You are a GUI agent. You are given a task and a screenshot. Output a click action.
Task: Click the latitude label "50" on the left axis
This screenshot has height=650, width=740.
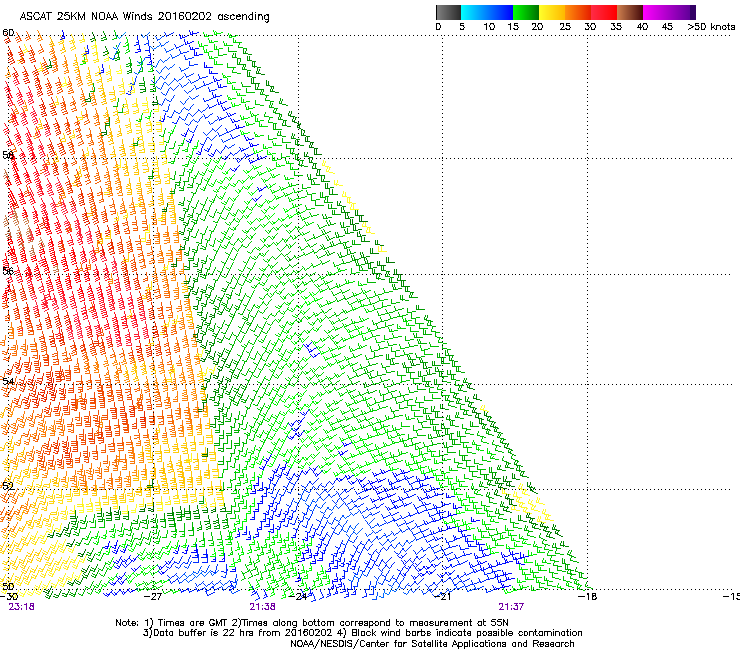[8, 586]
